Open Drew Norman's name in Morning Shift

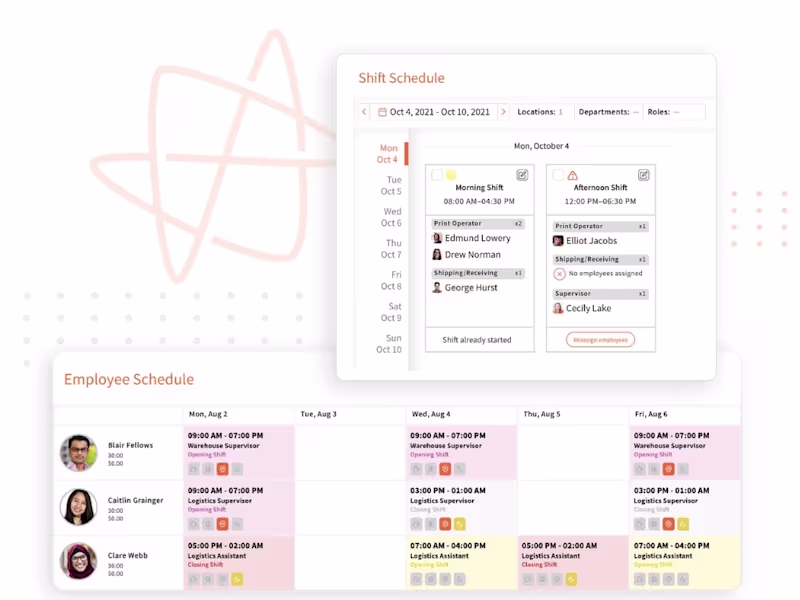[472, 254]
